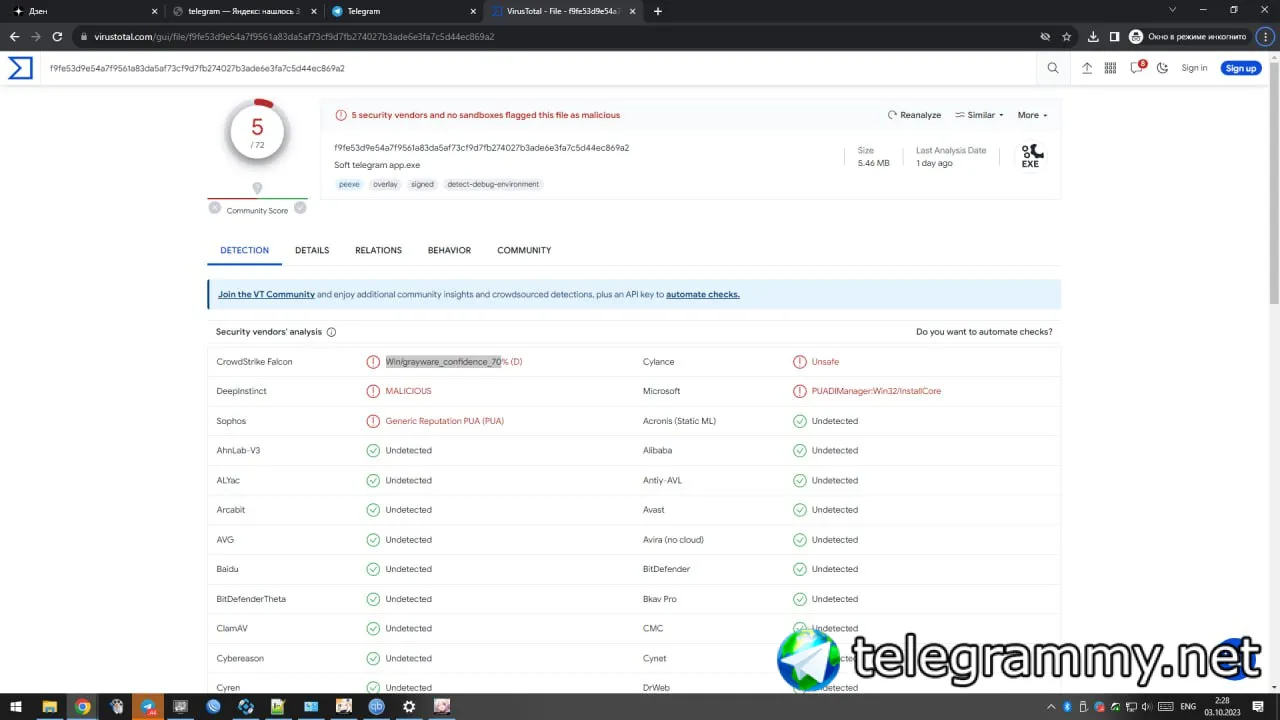Switch to the Yandex telegram search tab
The width and height of the screenshot is (1280, 720).
243,11
